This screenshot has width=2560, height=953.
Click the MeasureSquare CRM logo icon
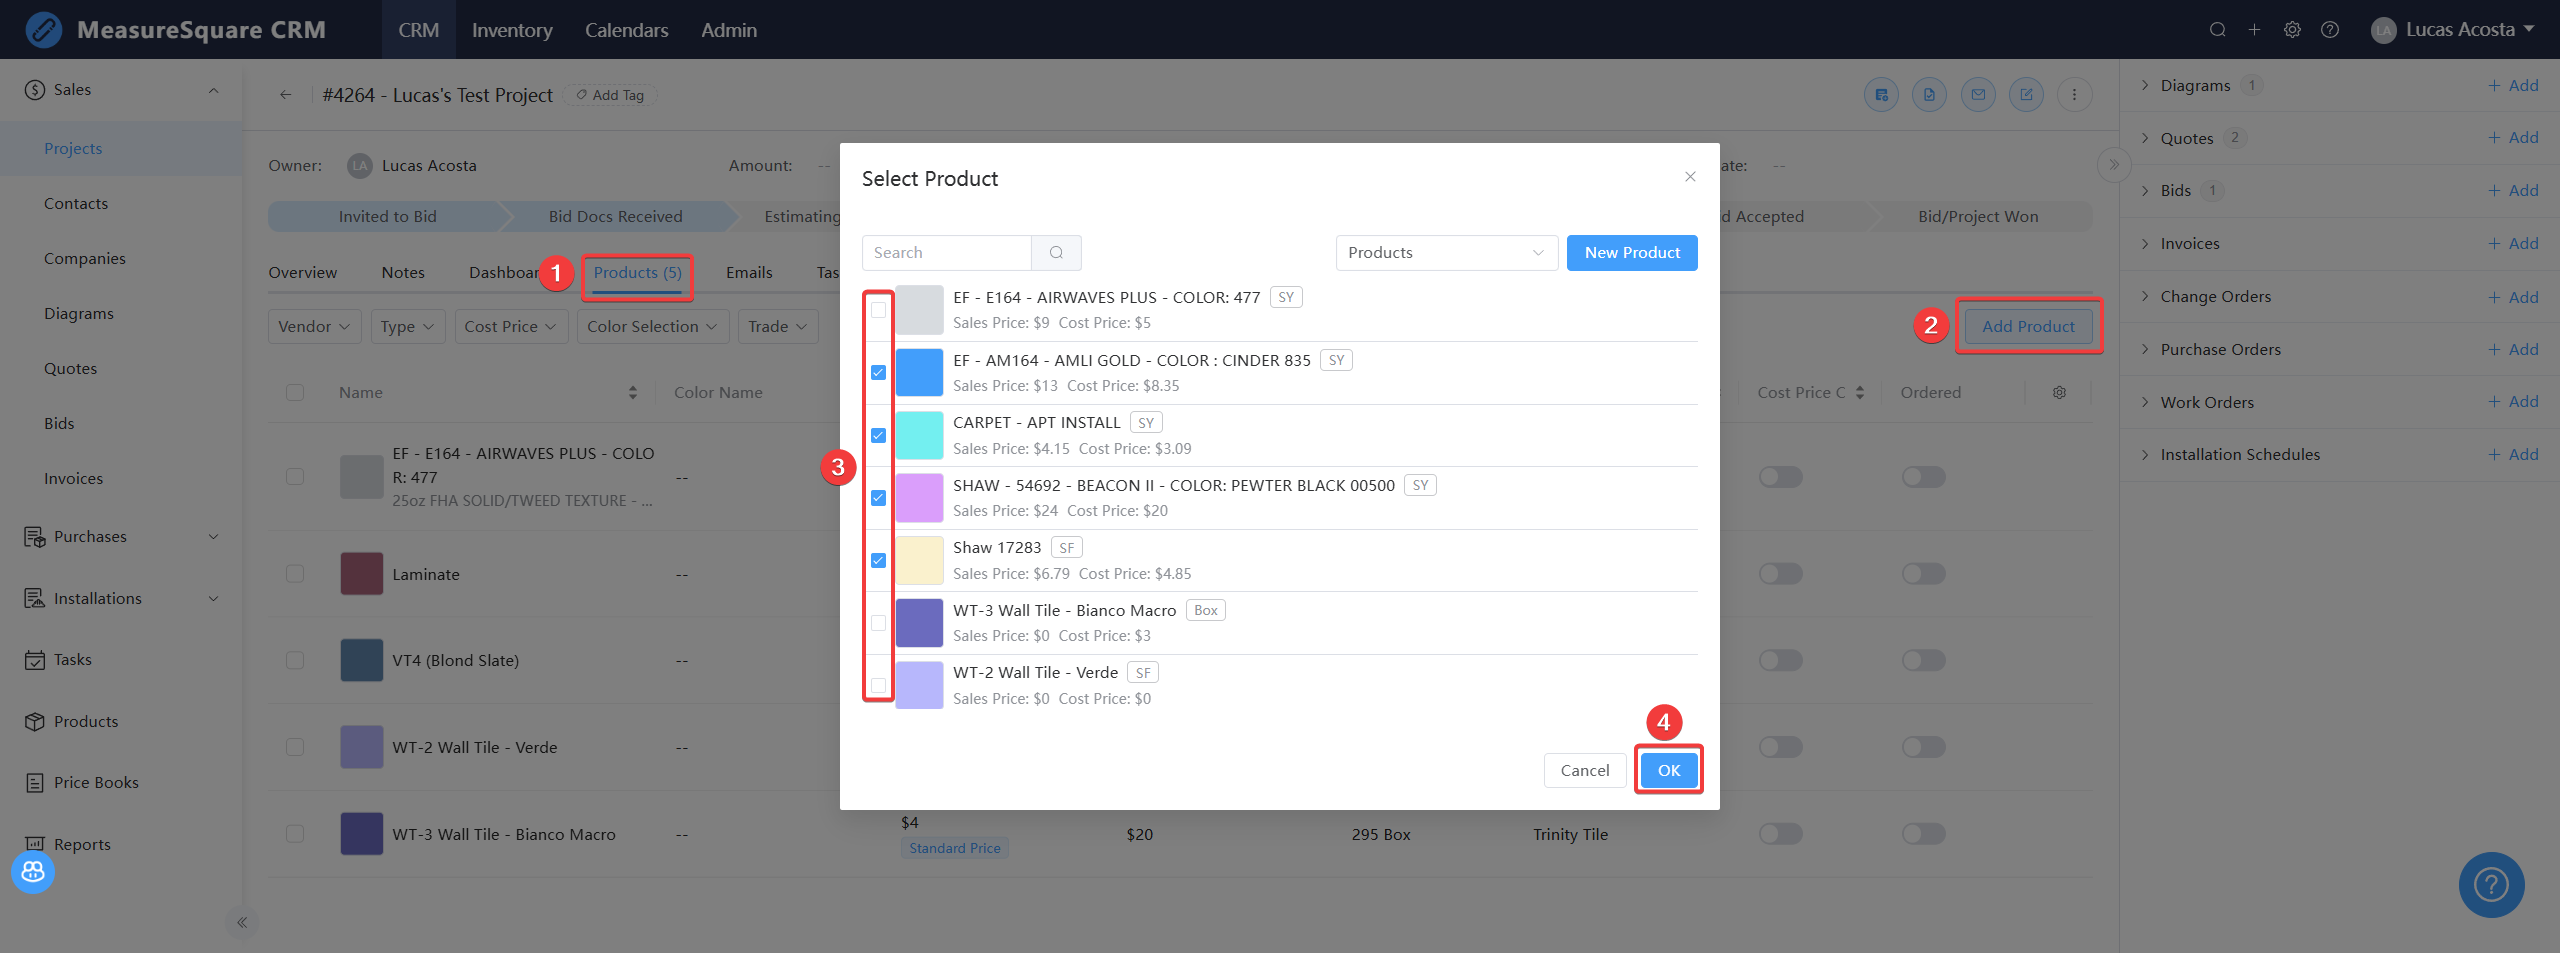pyautogui.click(x=43, y=30)
